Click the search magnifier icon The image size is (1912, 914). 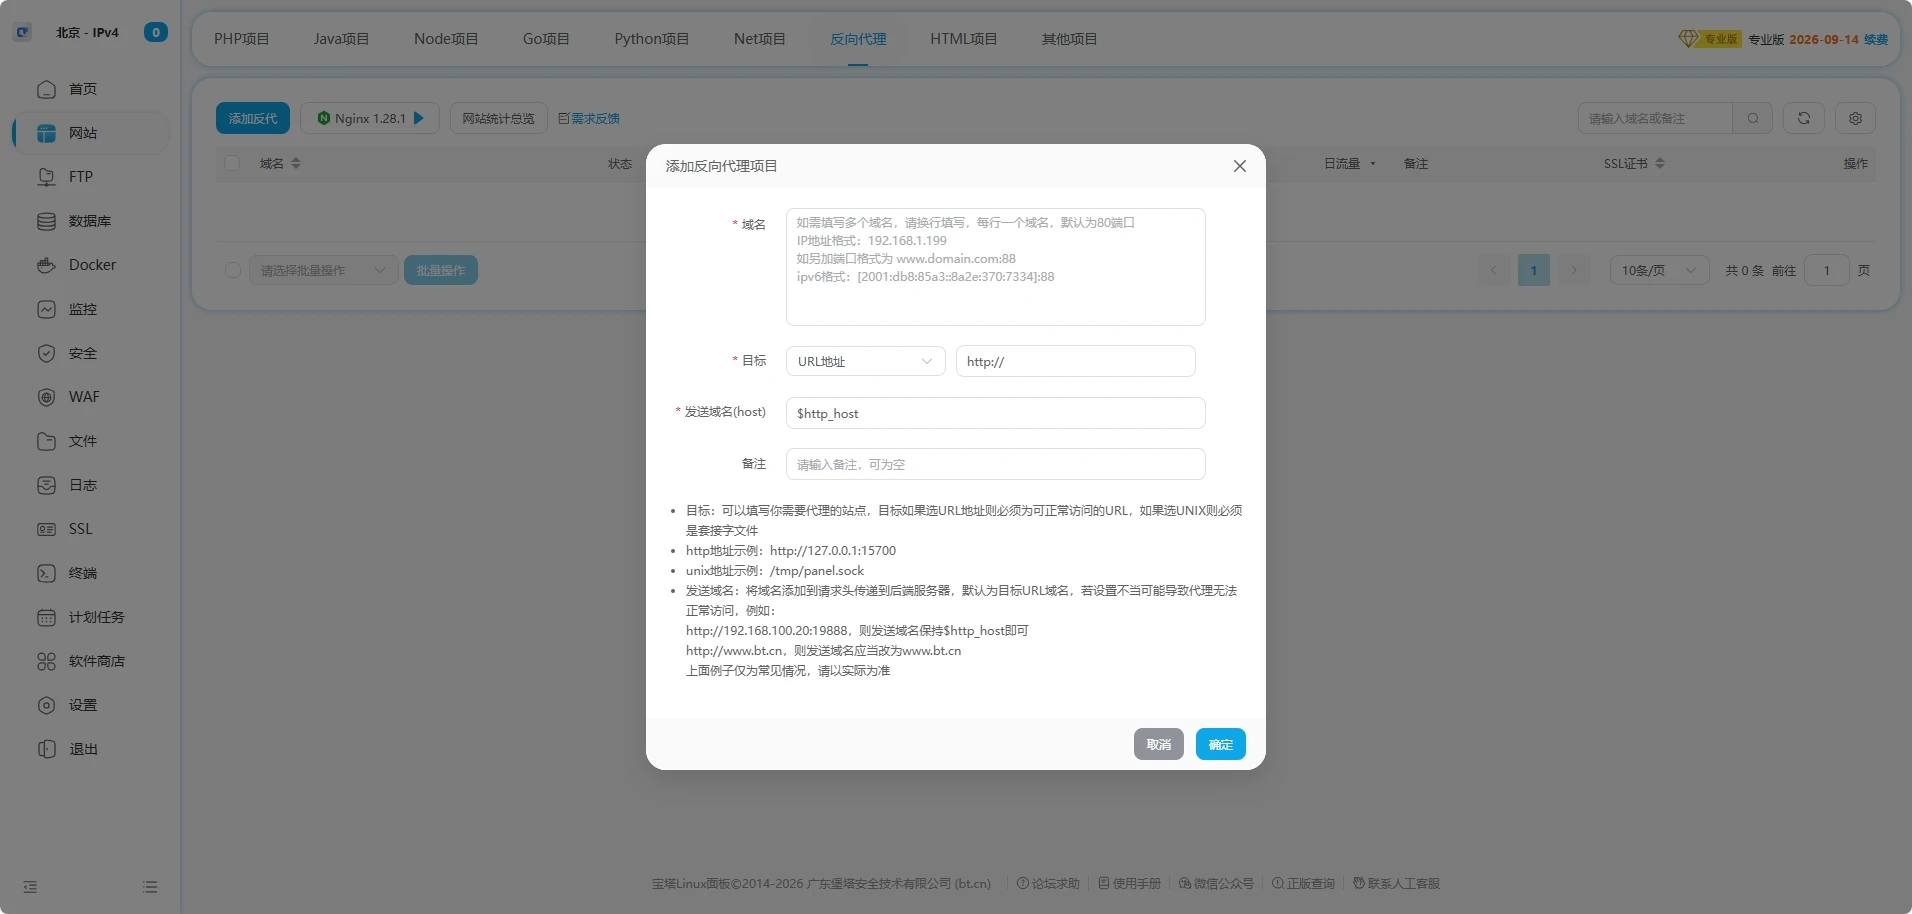pos(1752,118)
